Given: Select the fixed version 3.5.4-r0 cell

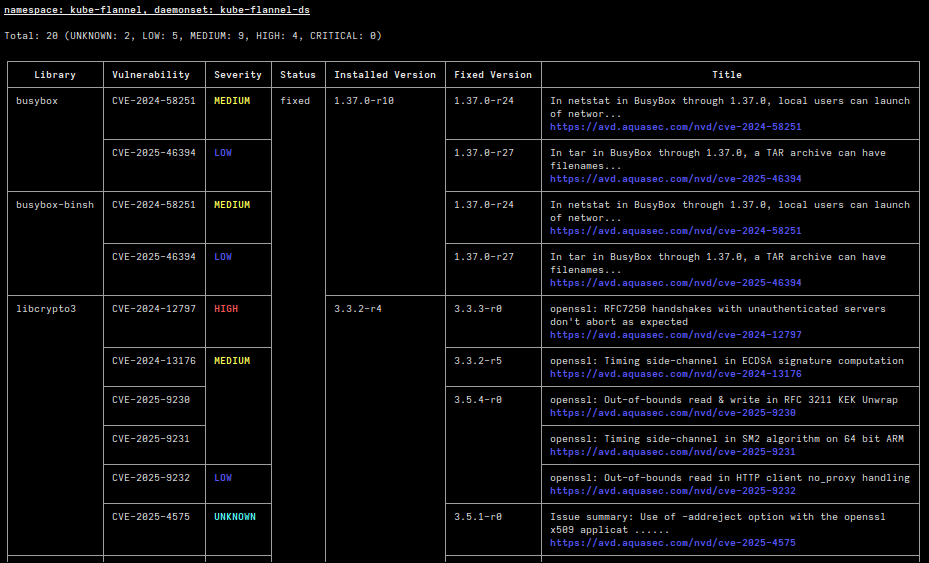Looking at the screenshot, I should coord(478,400).
